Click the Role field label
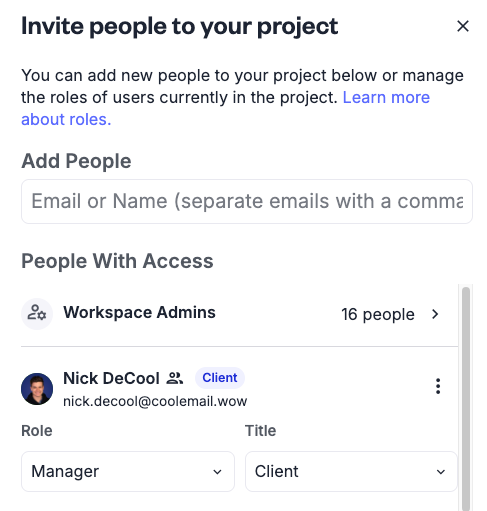Screen dimensions: 487x511 click(37, 431)
